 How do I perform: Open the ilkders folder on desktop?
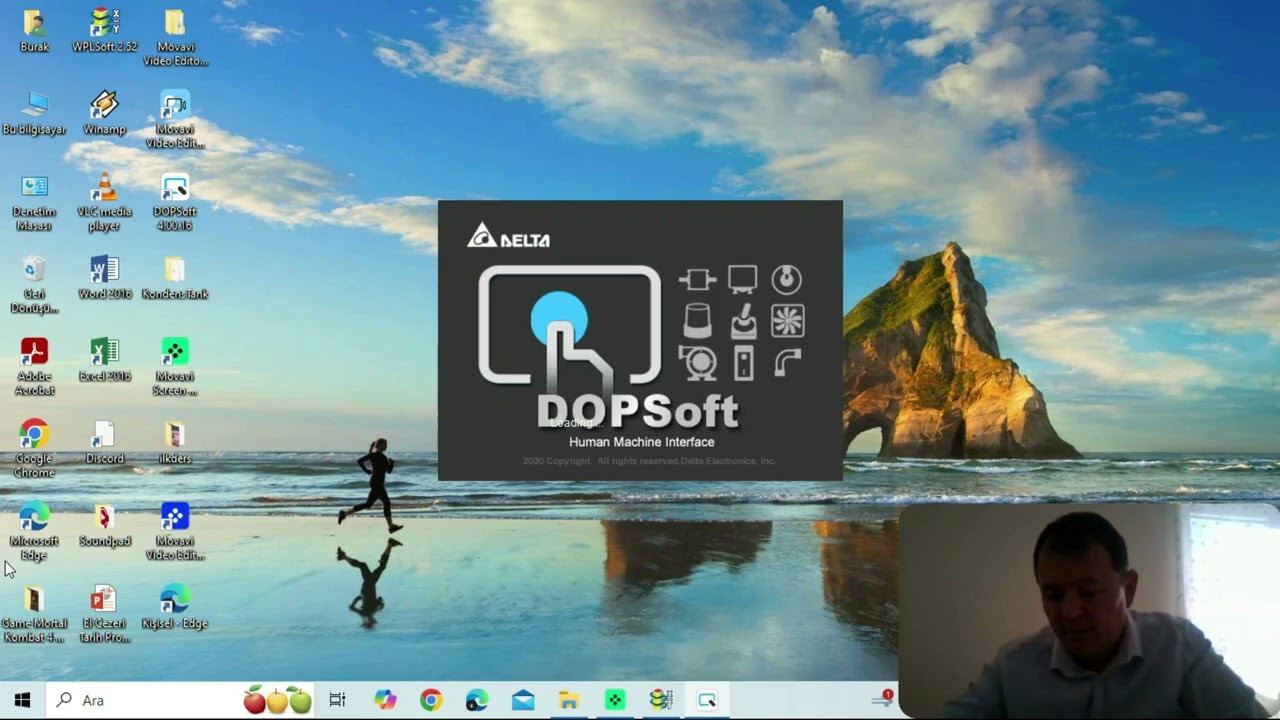pyautogui.click(x=175, y=442)
